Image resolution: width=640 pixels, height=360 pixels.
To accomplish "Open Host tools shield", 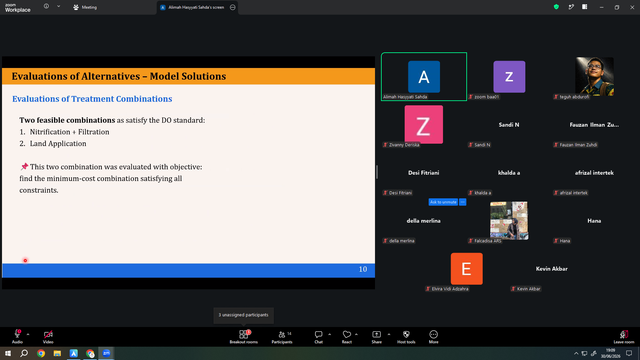I will tap(406, 337).
